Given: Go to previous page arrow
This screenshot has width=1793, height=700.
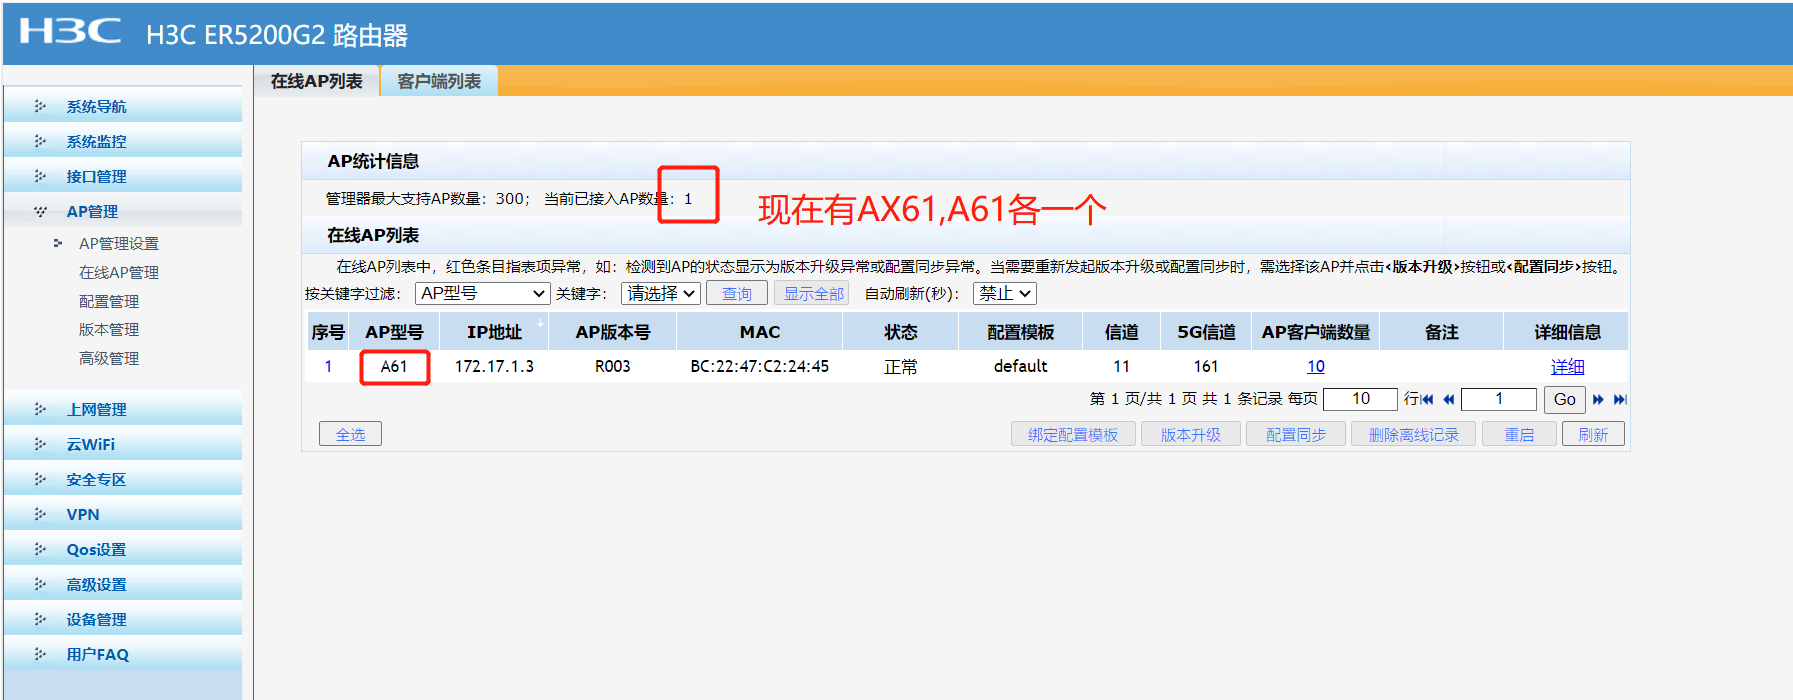Looking at the screenshot, I should (1448, 400).
